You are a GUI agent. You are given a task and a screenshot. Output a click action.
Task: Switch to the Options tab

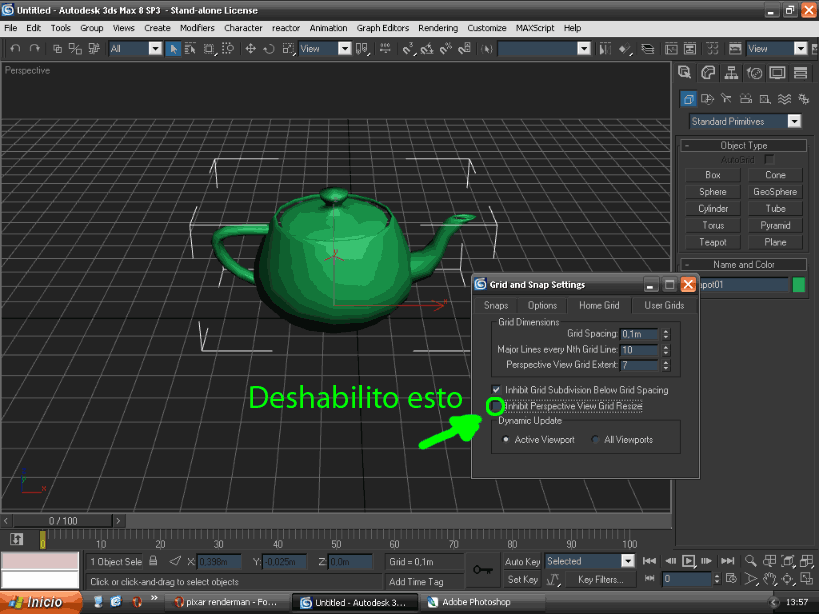click(x=542, y=305)
